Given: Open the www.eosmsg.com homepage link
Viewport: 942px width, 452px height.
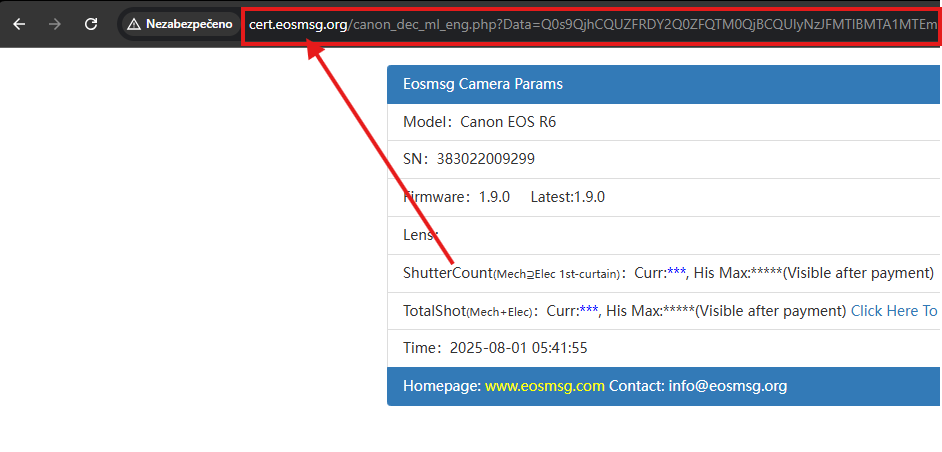Looking at the screenshot, I should click(544, 386).
